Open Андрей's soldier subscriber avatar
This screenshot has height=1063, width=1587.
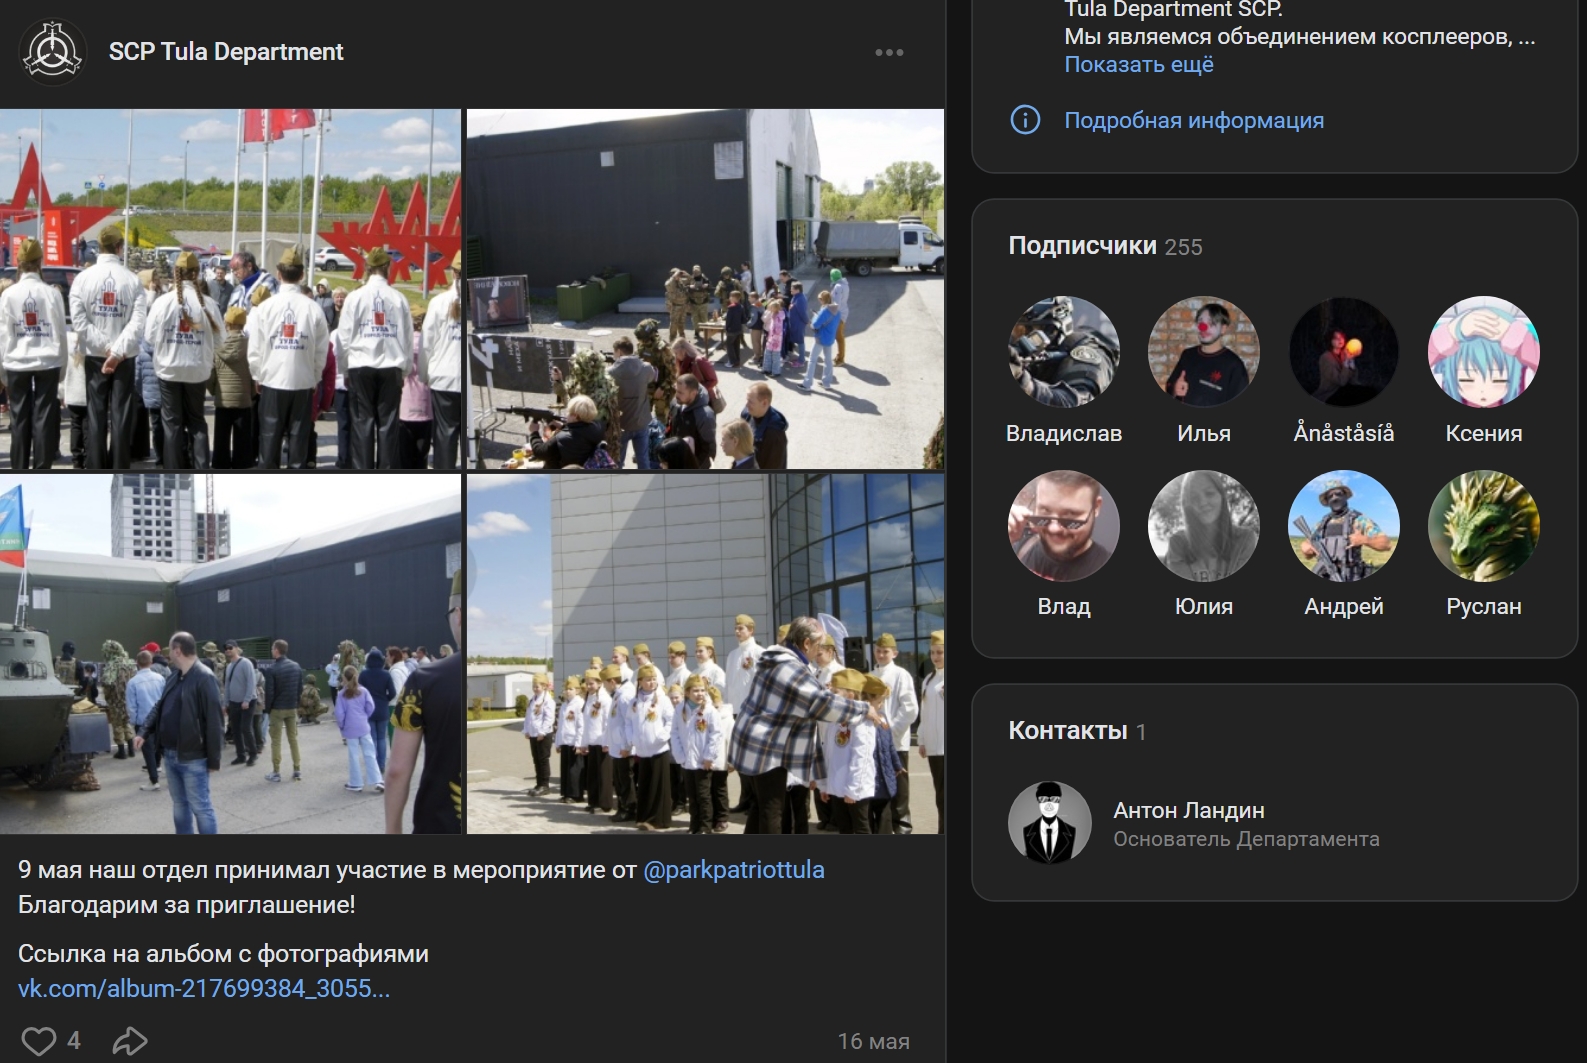click(x=1344, y=526)
